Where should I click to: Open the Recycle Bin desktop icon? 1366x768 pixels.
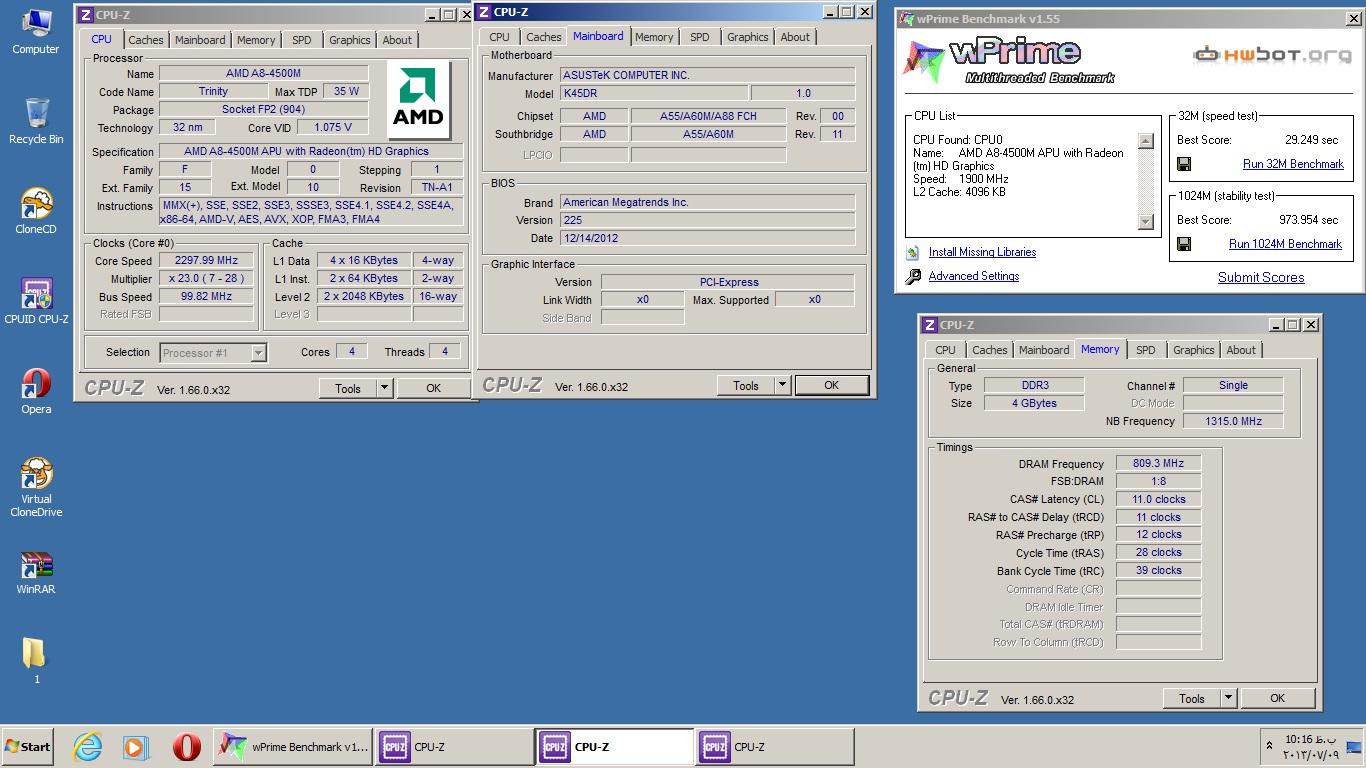pos(36,122)
